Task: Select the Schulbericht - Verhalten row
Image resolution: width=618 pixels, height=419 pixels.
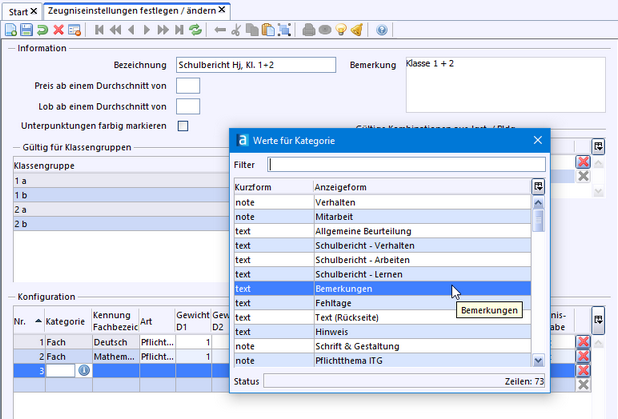Action: tap(383, 246)
